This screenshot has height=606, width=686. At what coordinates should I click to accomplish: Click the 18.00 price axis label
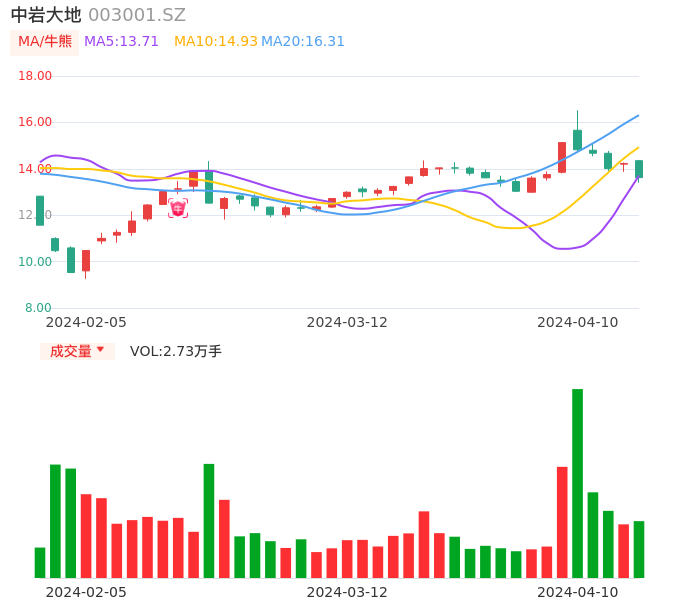click(x=36, y=76)
